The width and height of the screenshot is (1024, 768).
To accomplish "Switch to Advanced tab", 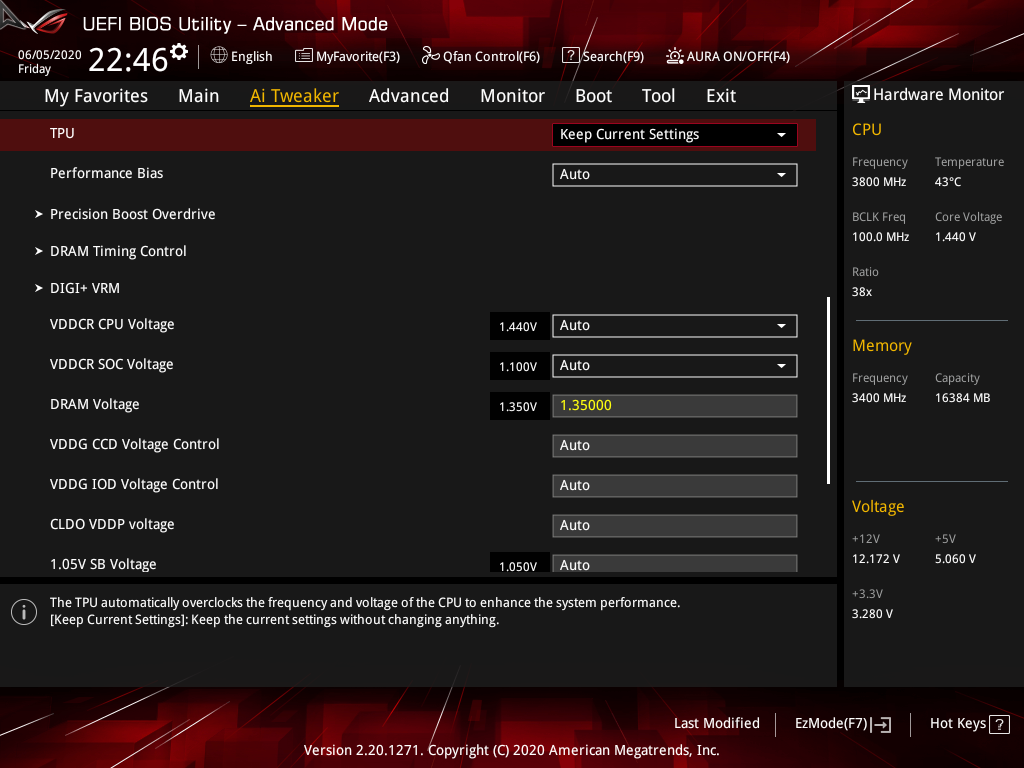I will [x=409, y=96].
